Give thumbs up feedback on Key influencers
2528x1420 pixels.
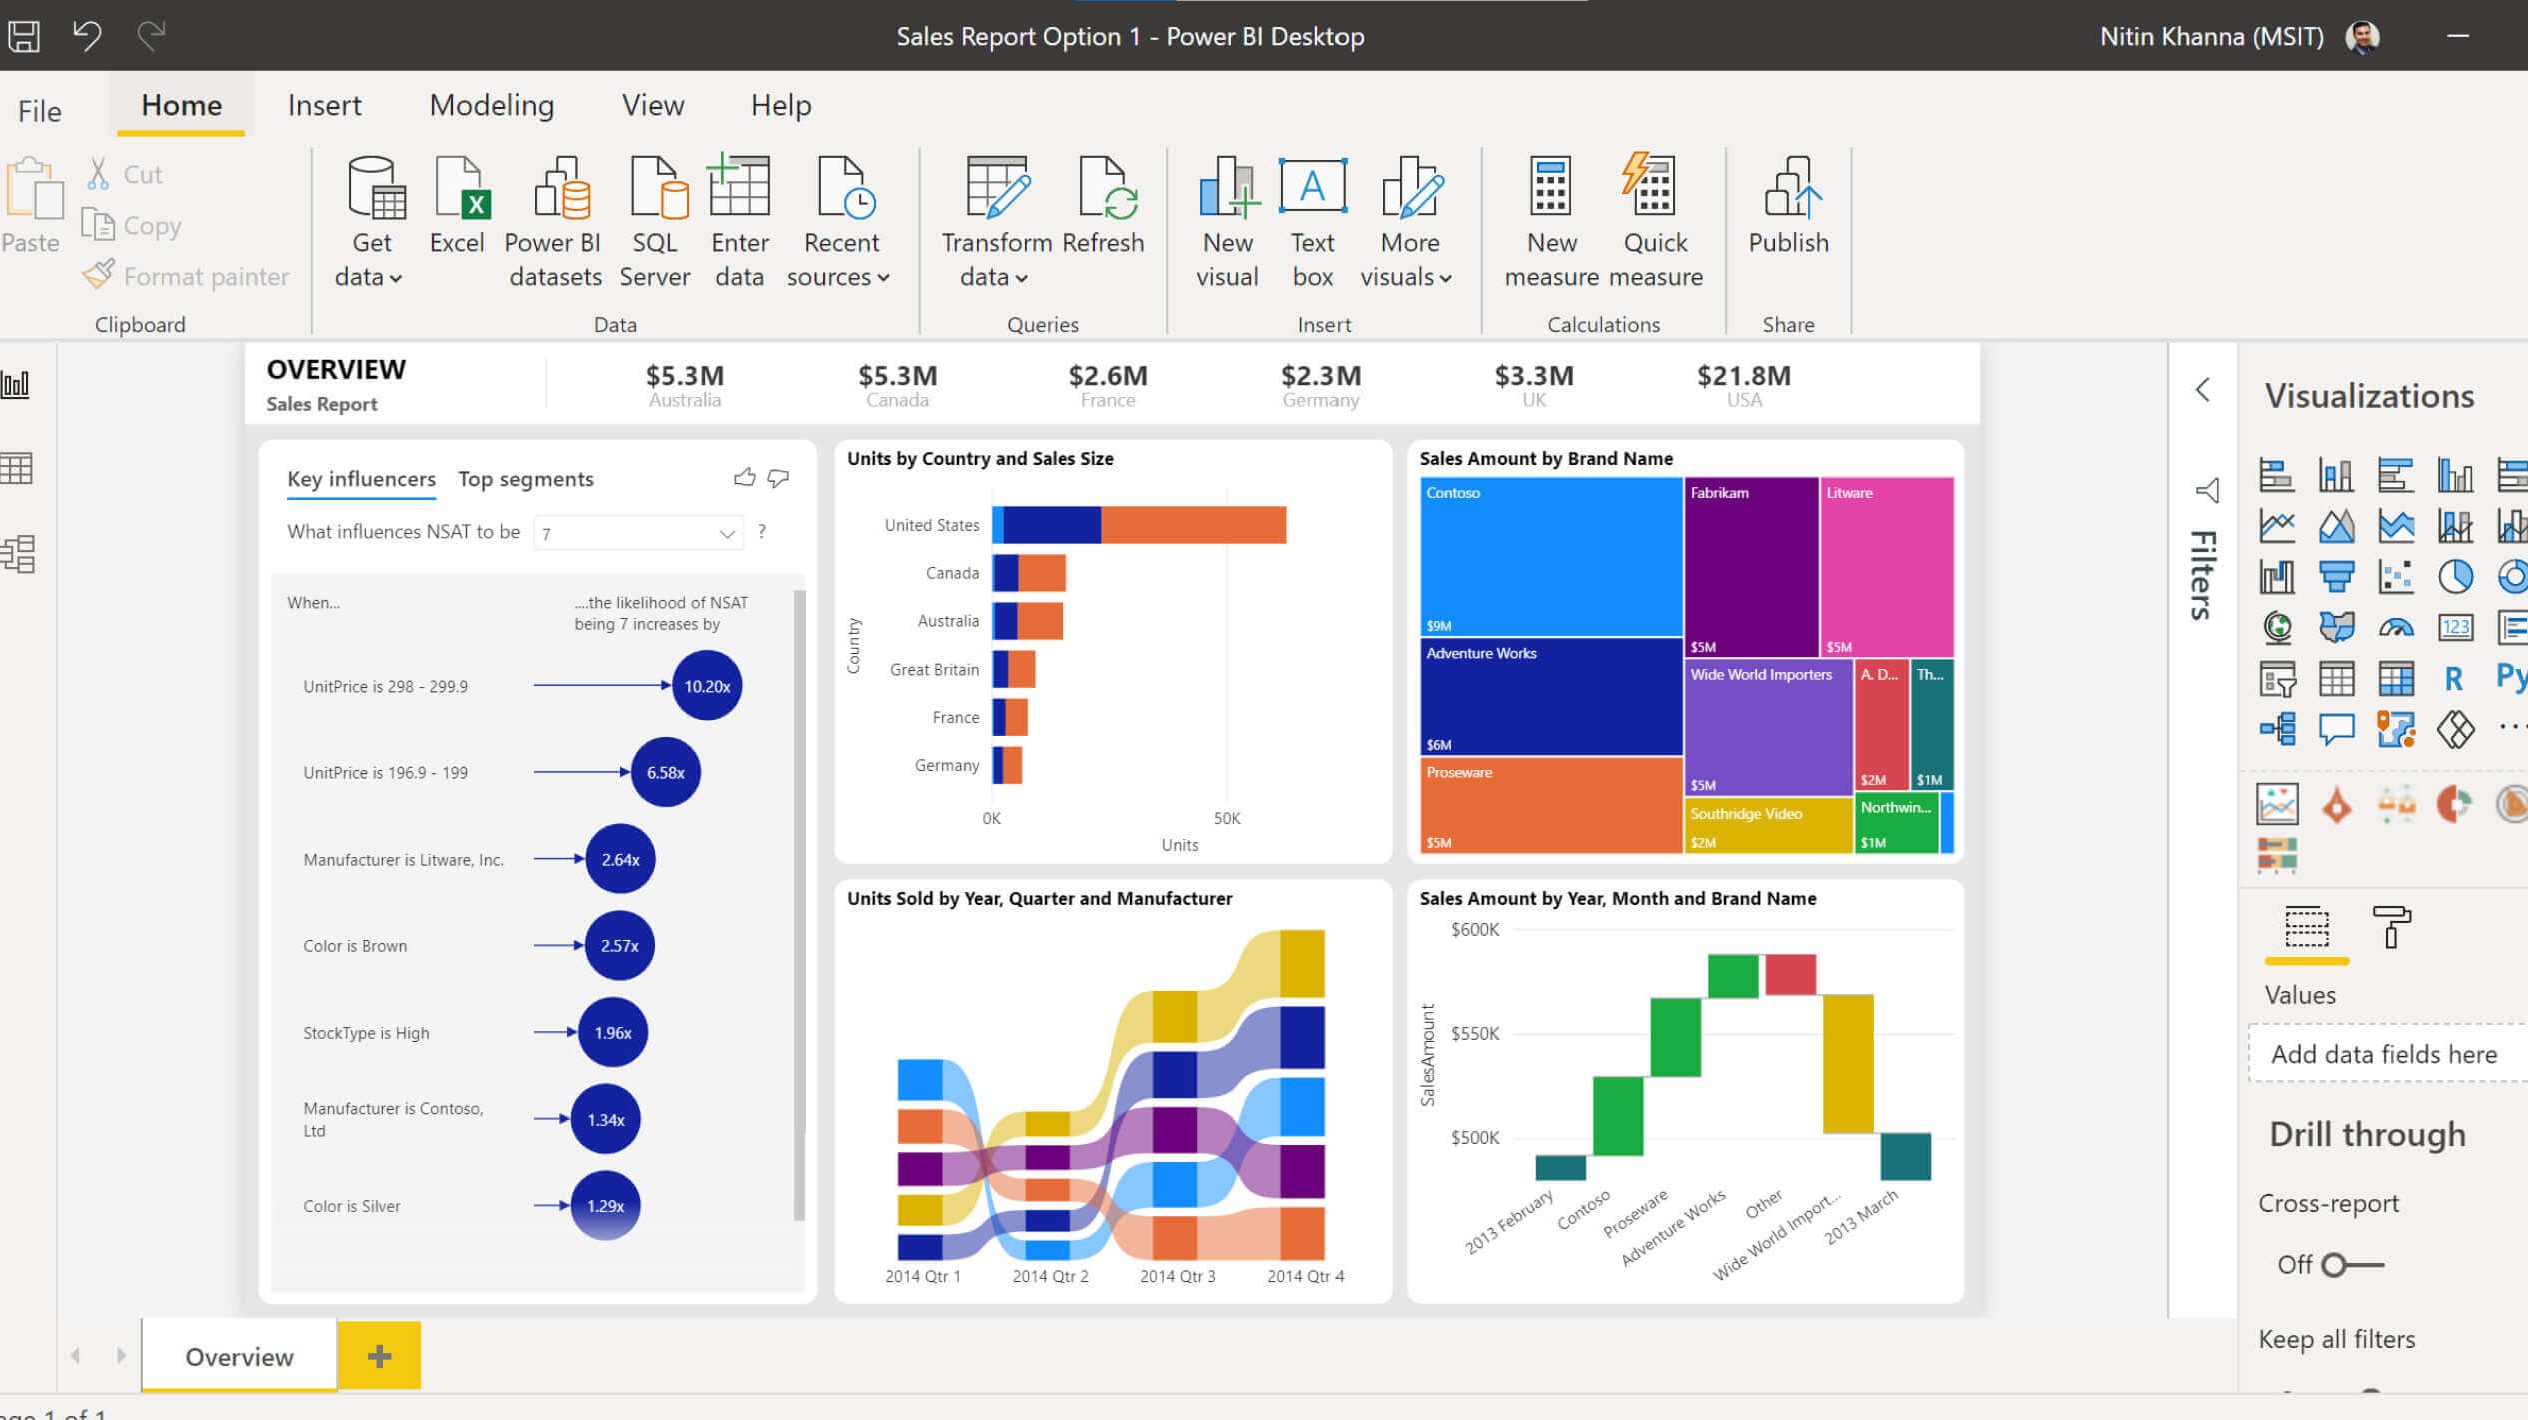[x=744, y=478]
